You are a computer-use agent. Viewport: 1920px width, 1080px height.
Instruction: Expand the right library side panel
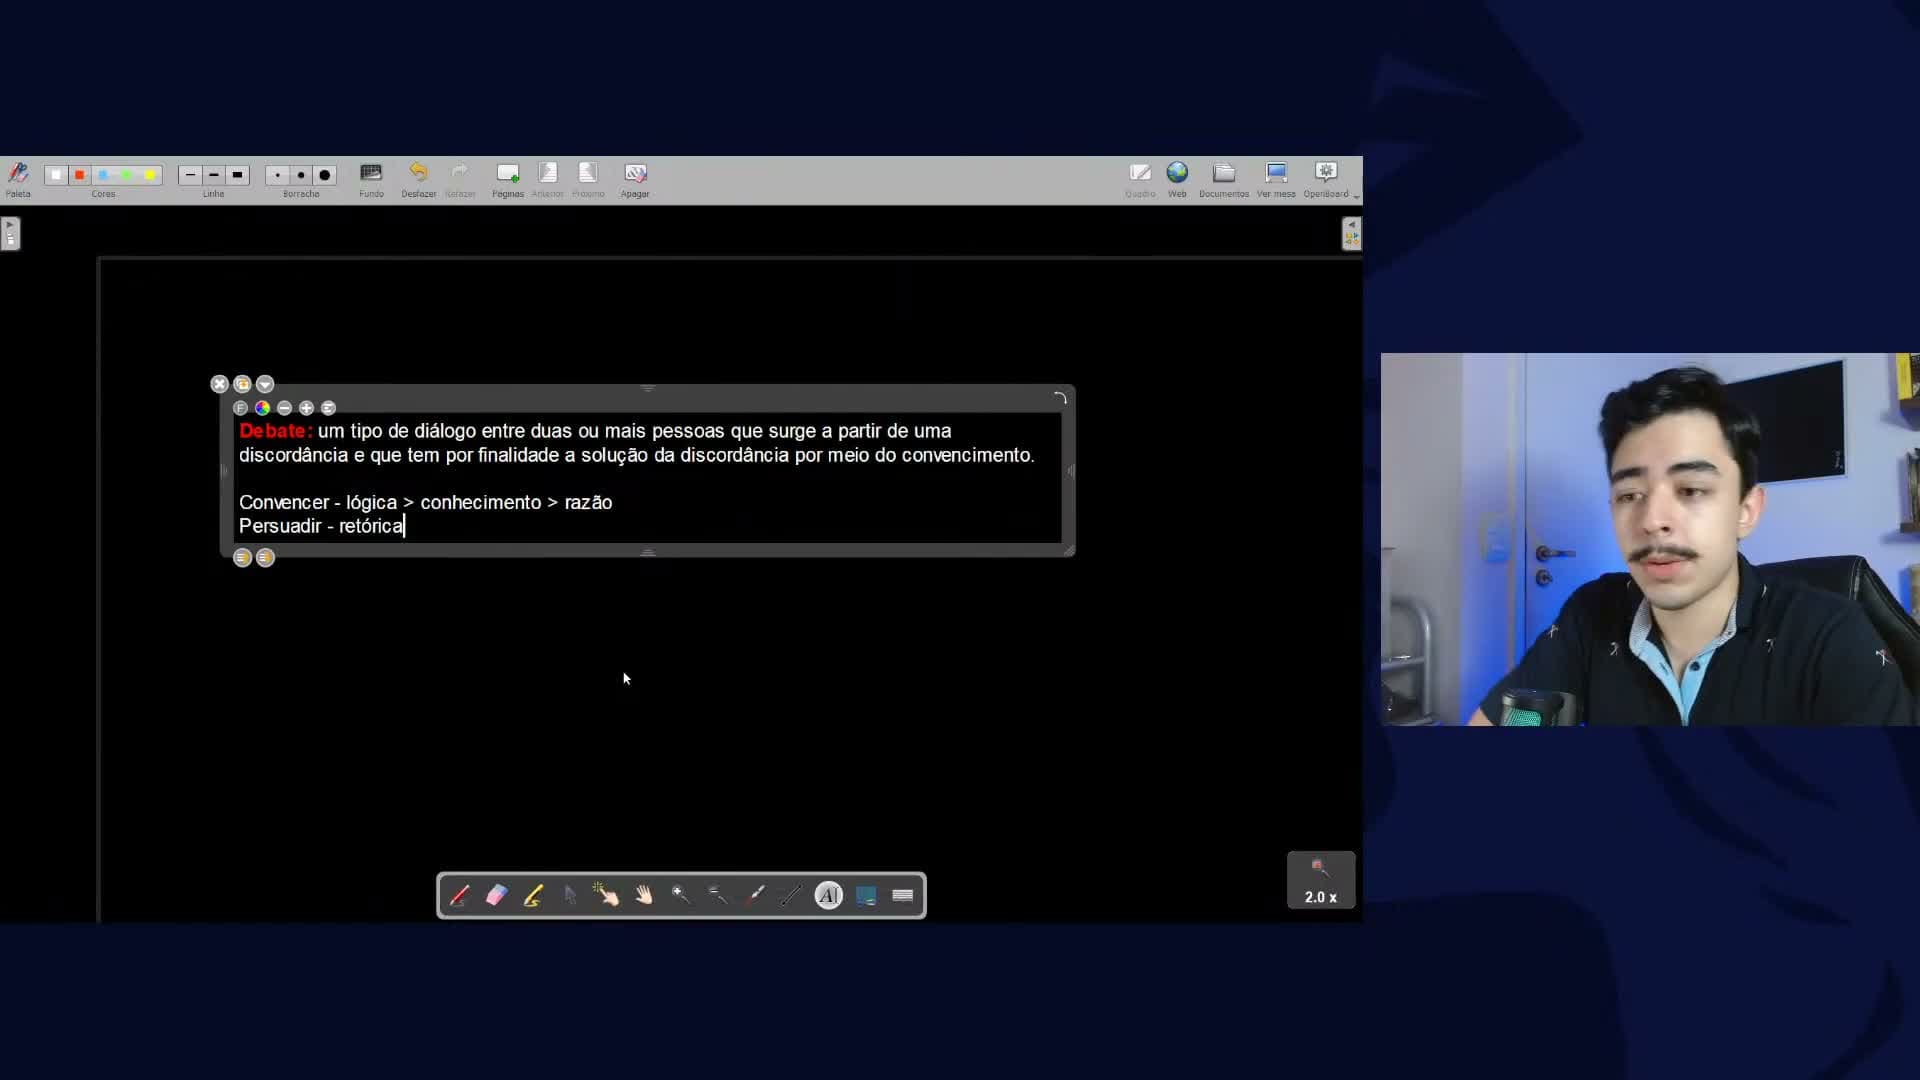pyautogui.click(x=1351, y=234)
